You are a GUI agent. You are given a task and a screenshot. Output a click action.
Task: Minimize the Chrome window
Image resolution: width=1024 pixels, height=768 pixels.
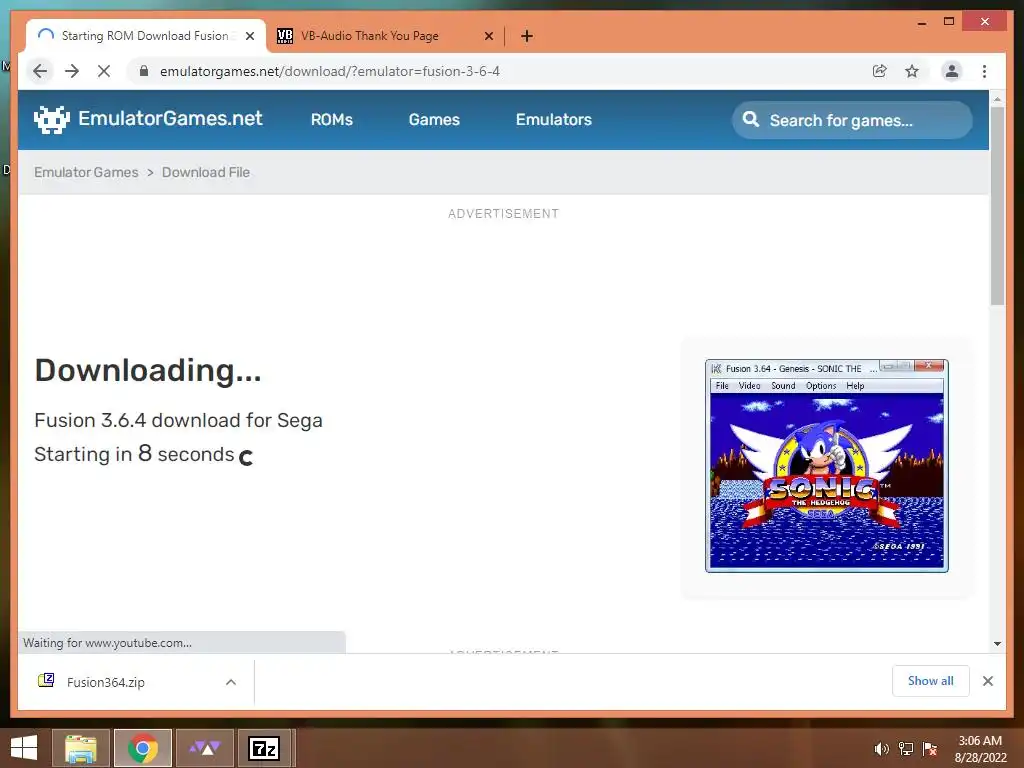[x=921, y=23]
